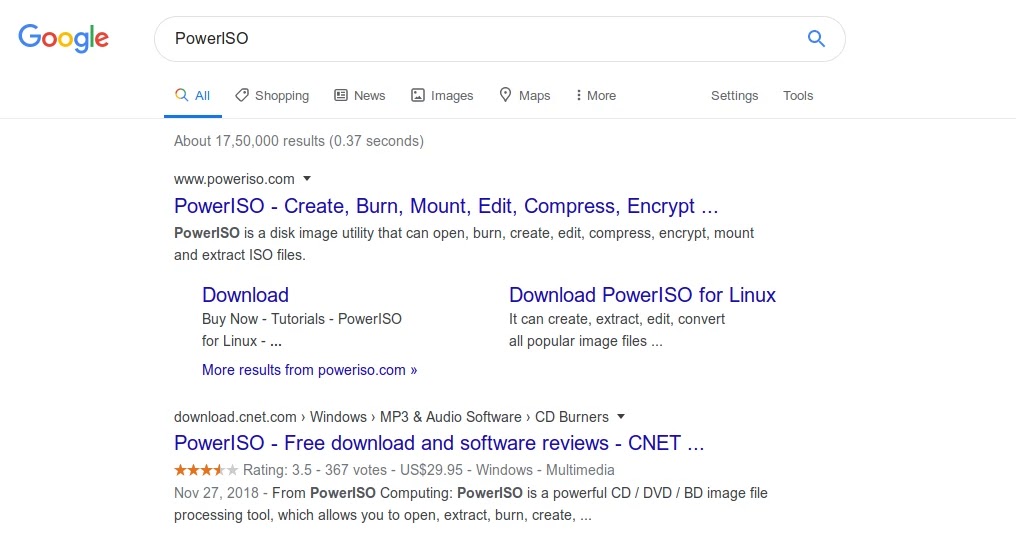The width and height of the screenshot is (1016, 546).
Task: Switch to the Images tab
Action: [442, 95]
